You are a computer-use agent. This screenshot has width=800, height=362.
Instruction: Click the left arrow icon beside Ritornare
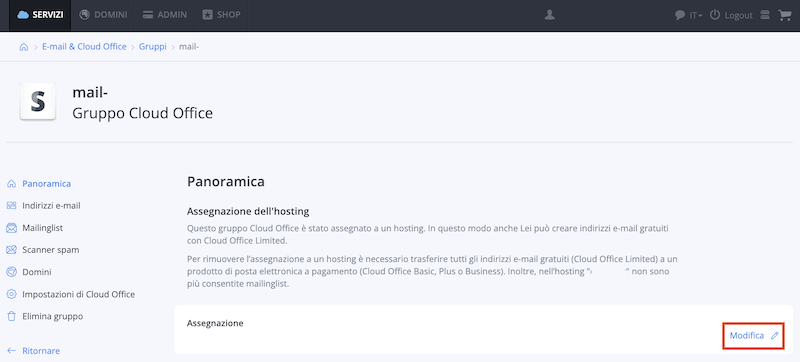tap(12, 351)
